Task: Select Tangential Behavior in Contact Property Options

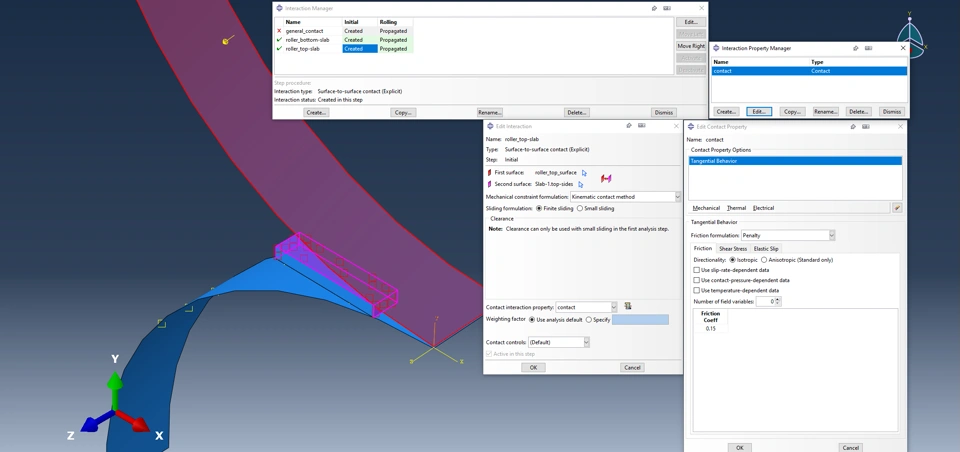Action: 795,161
